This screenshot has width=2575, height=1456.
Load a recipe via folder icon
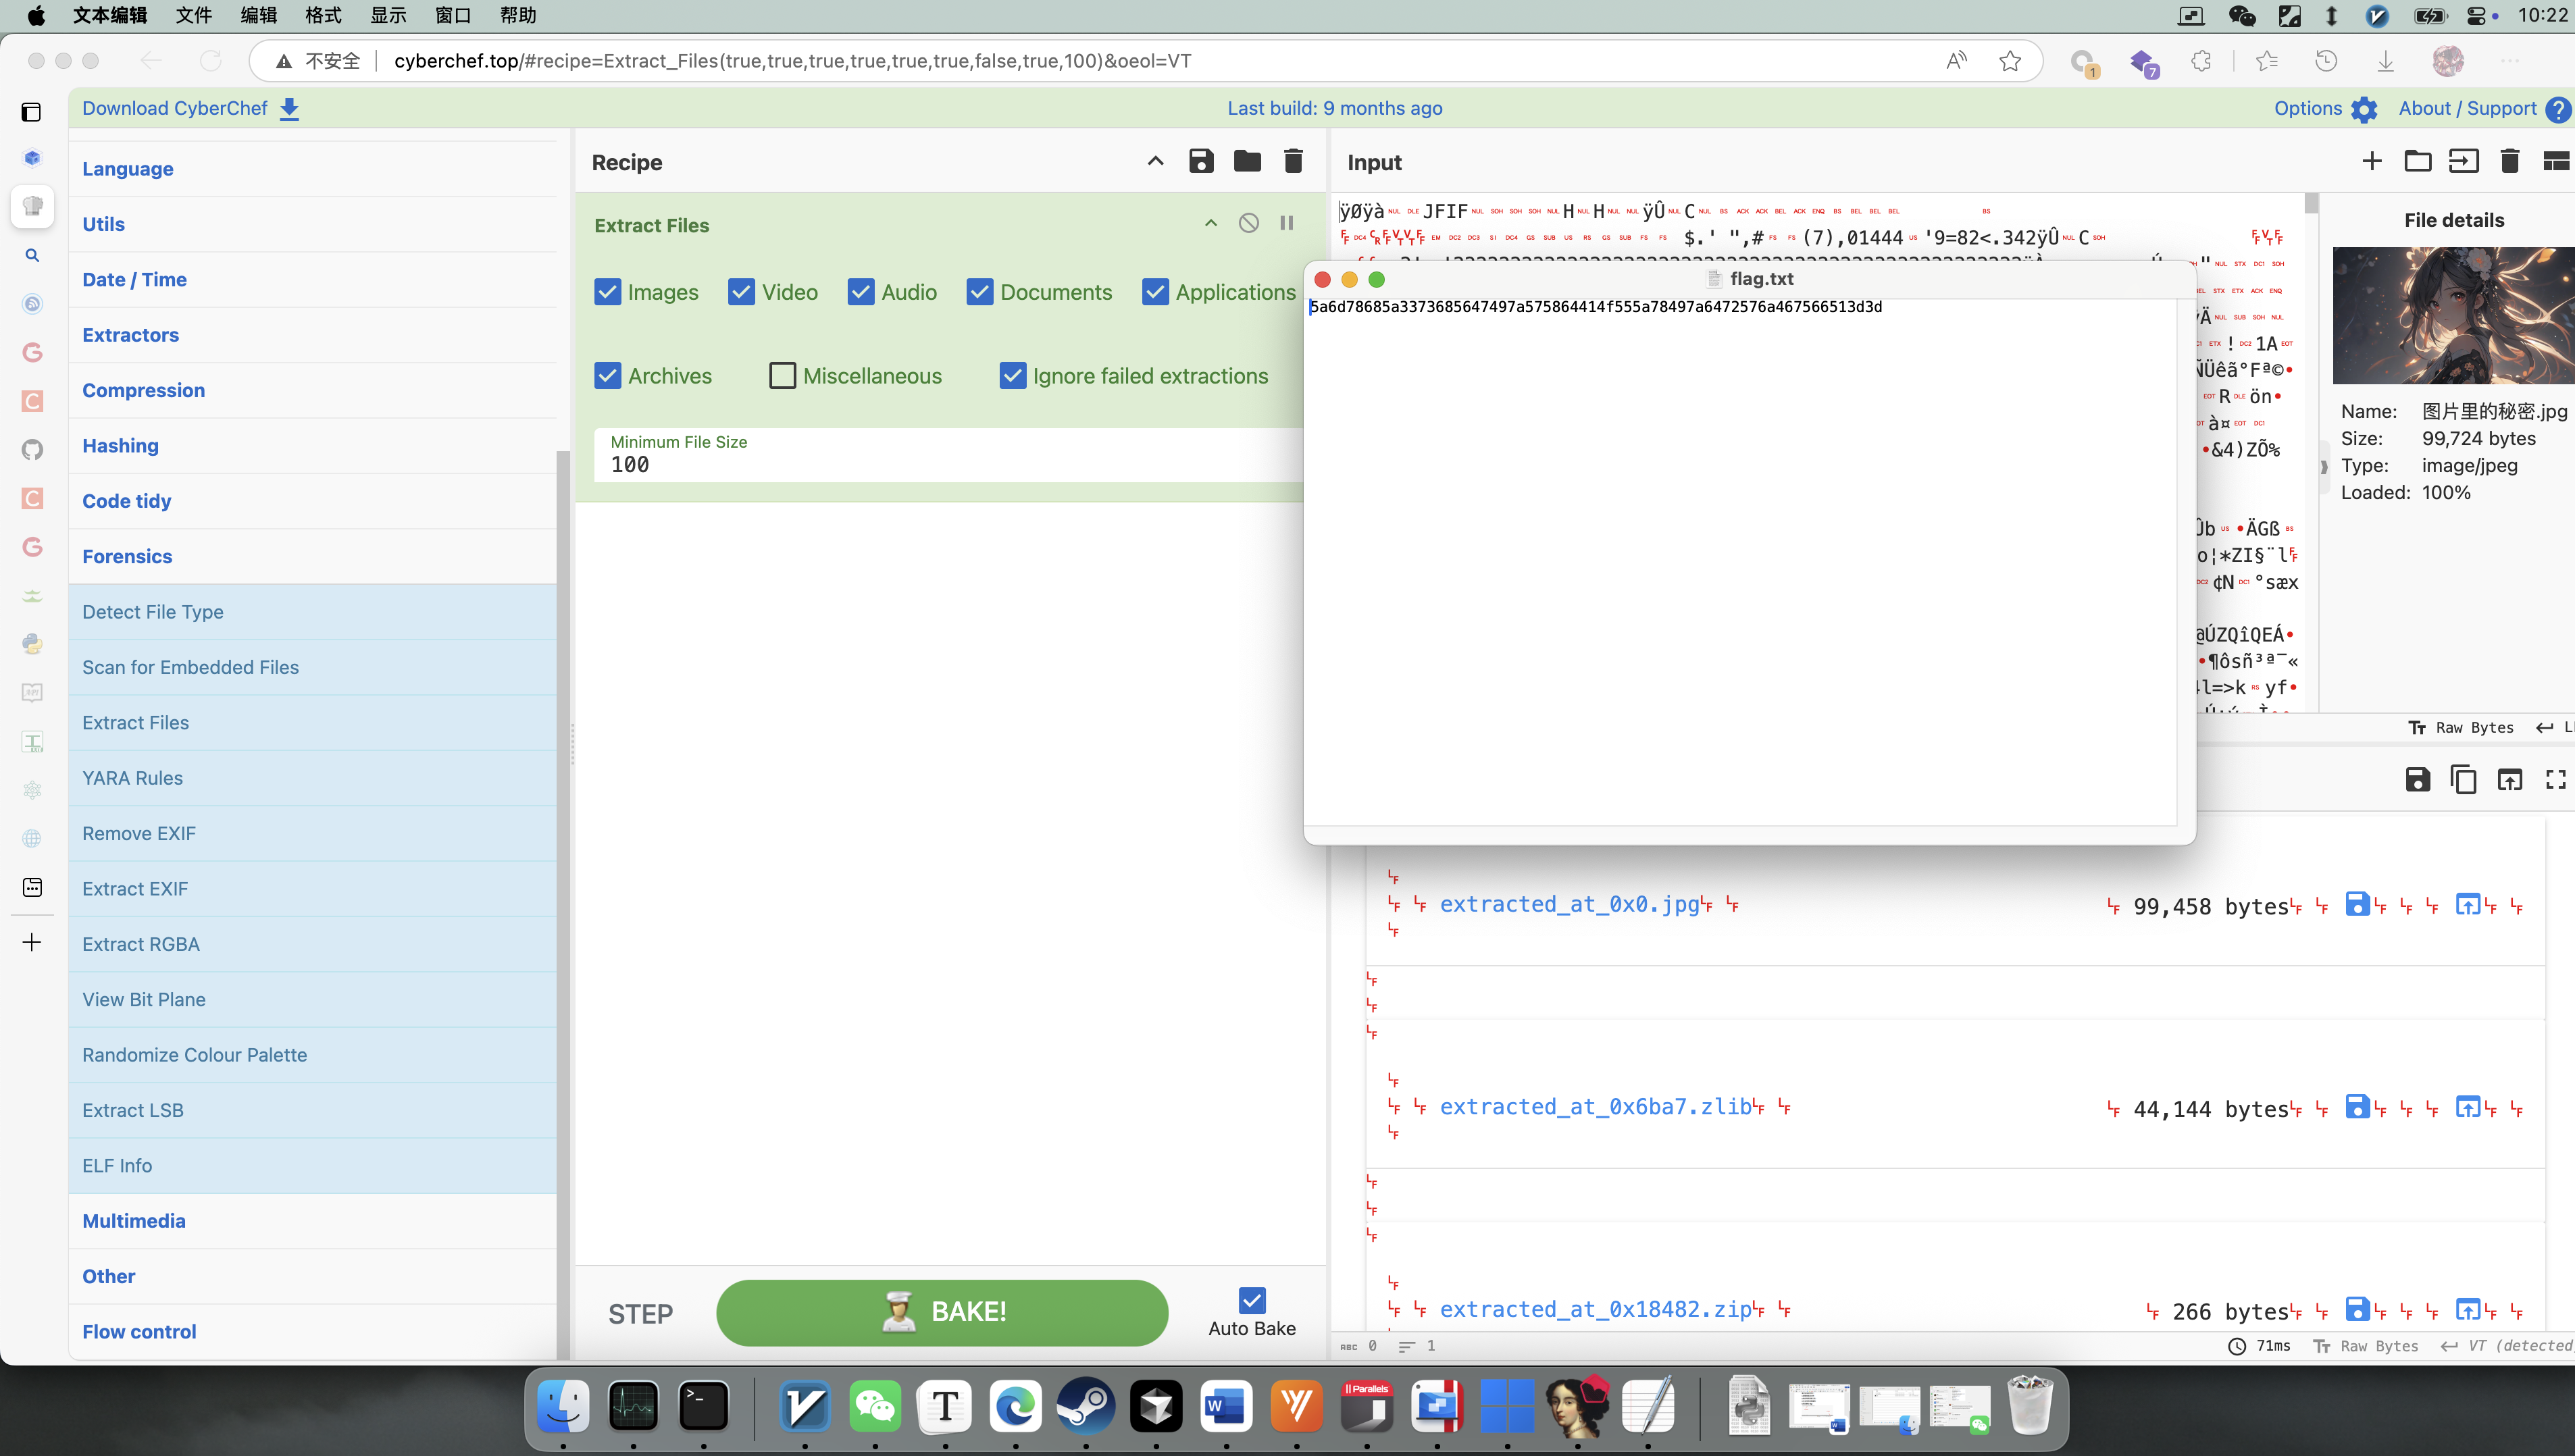click(x=1247, y=161)
